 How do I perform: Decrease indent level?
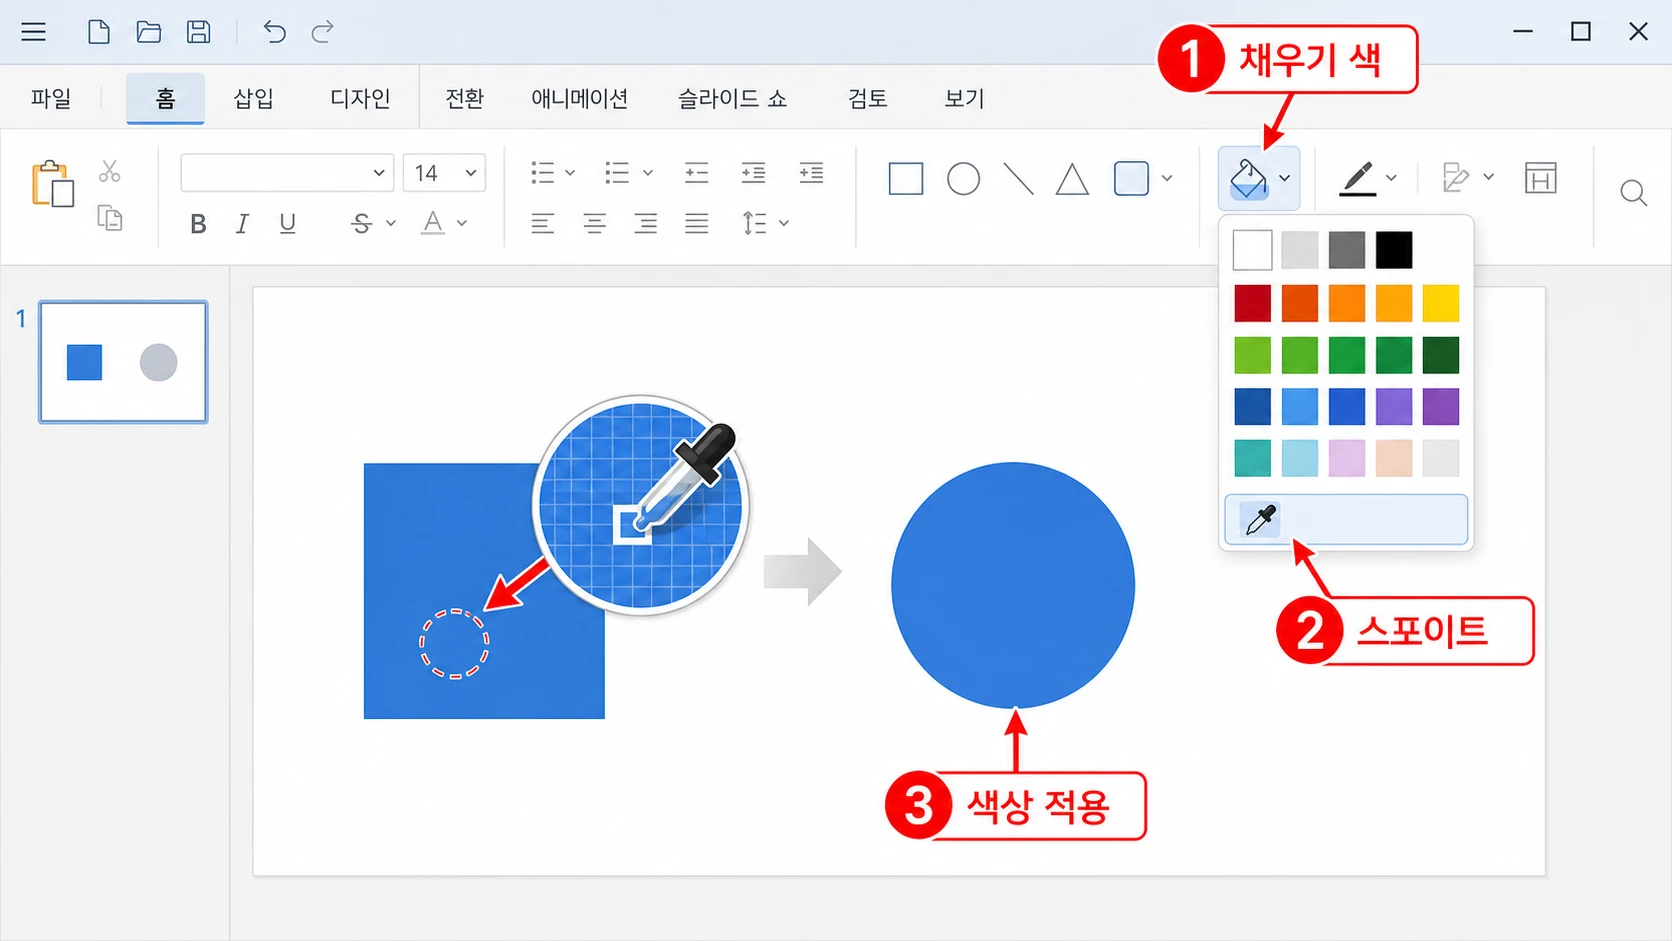pyautogui.click(x=697, y=173)
